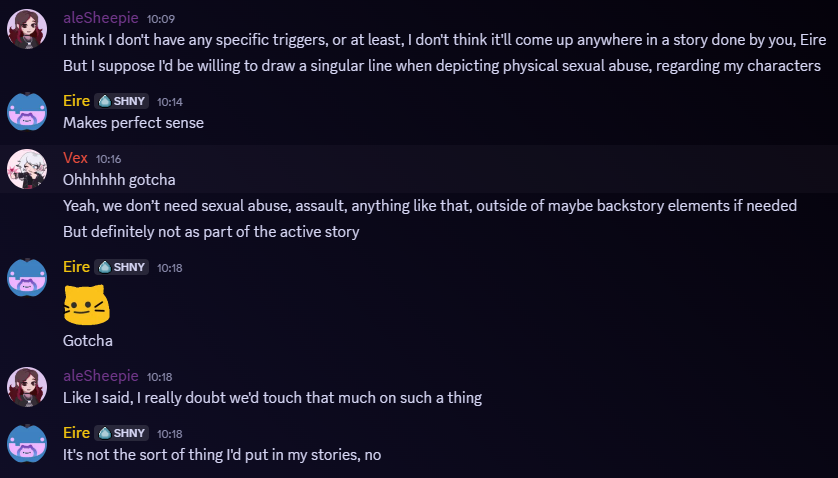
Task: Open aleSheepie's avatar beside "Like I said" message
Action: 26,386
